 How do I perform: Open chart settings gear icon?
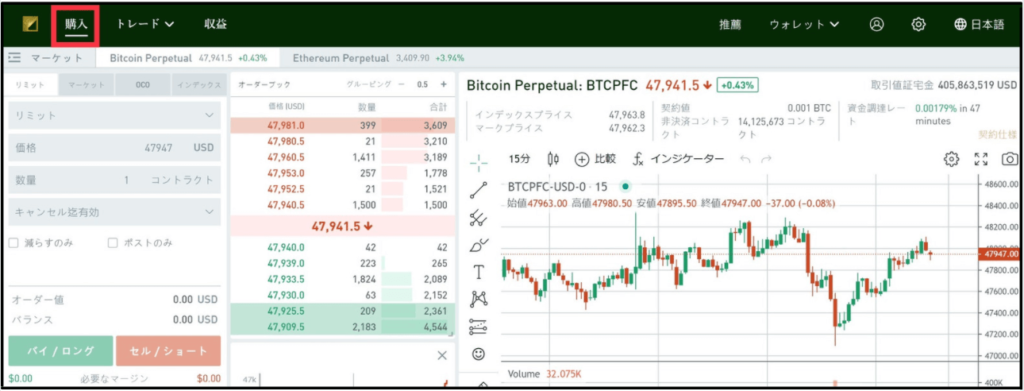(952, 159)
